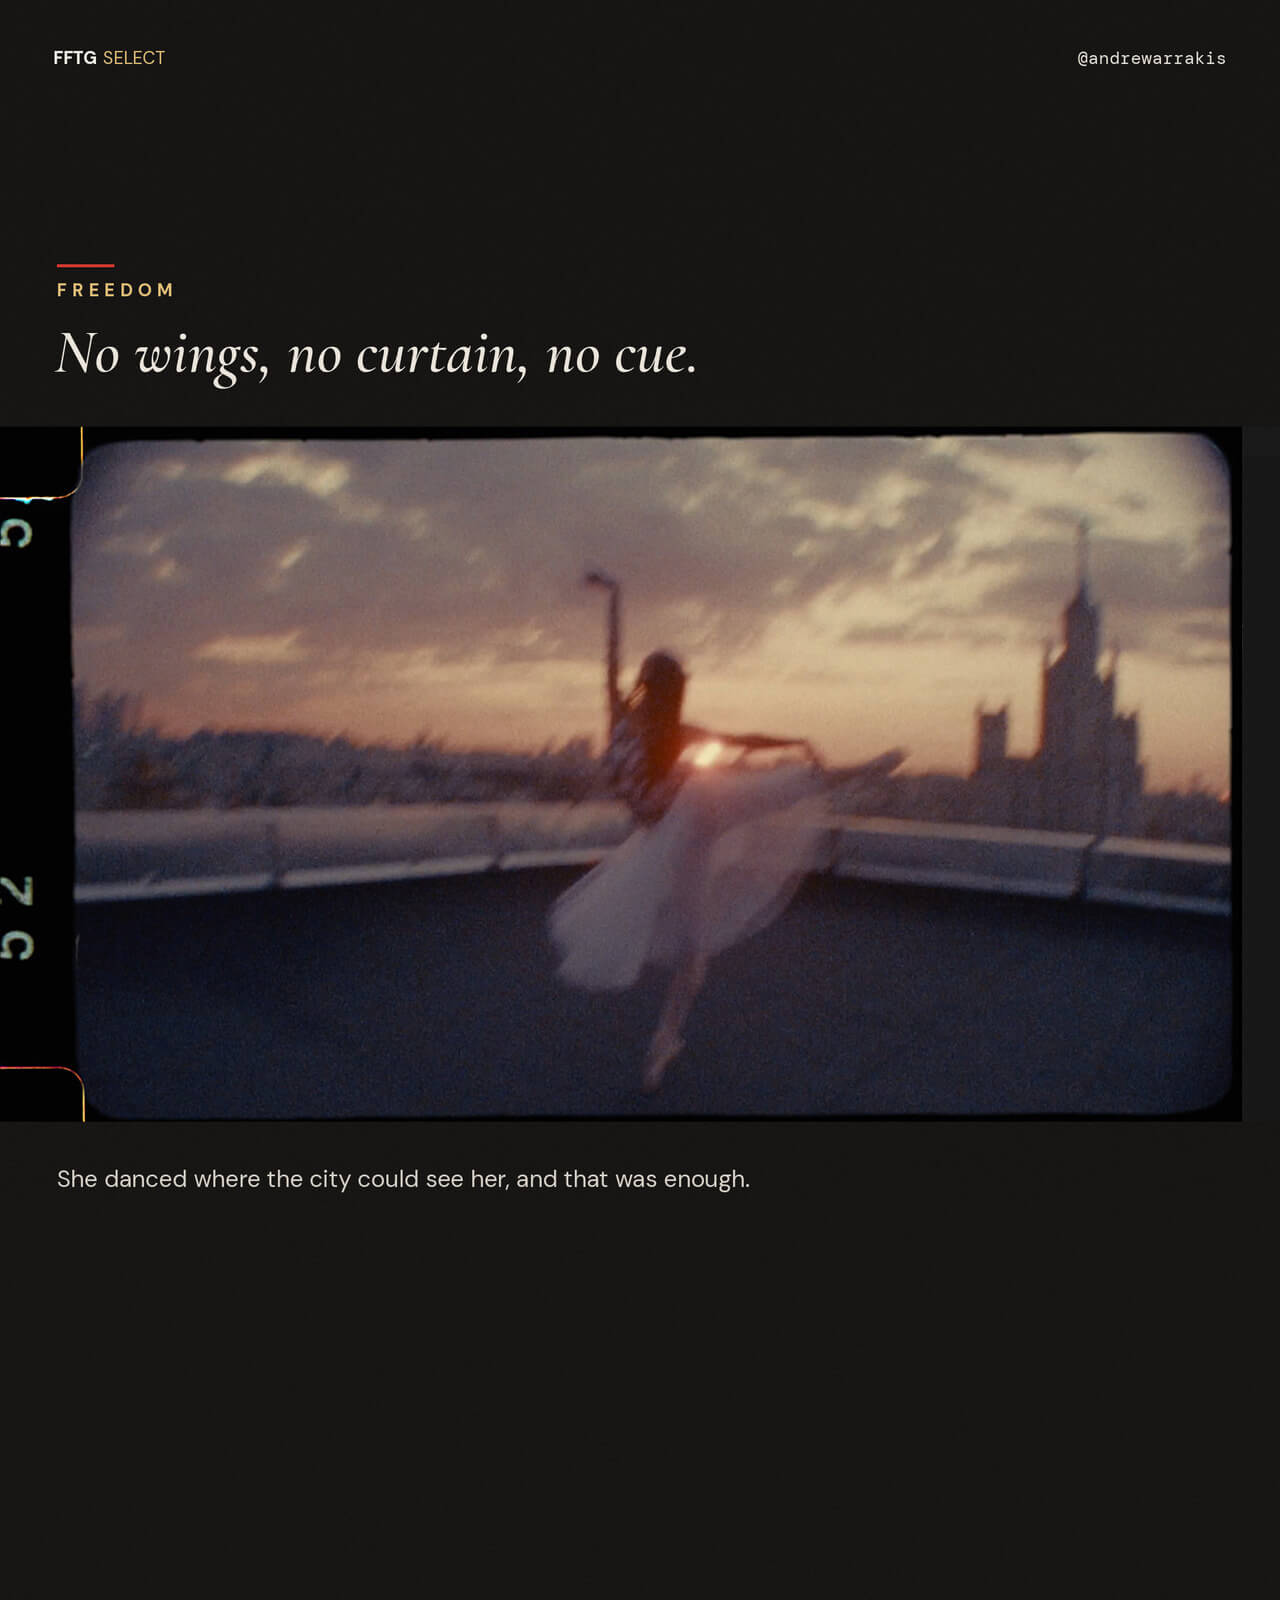Click the tall tower silhouette on the right
The image size is (1280, 1600).
click(x=1080, y=690)
